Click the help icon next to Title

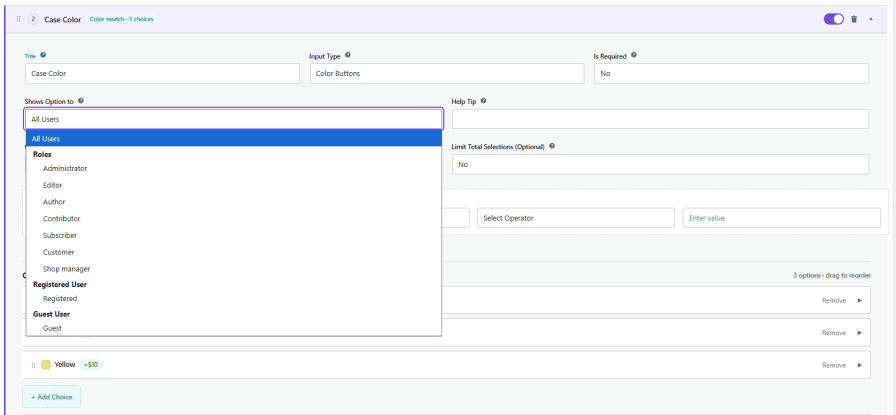(x=43, y=55)
